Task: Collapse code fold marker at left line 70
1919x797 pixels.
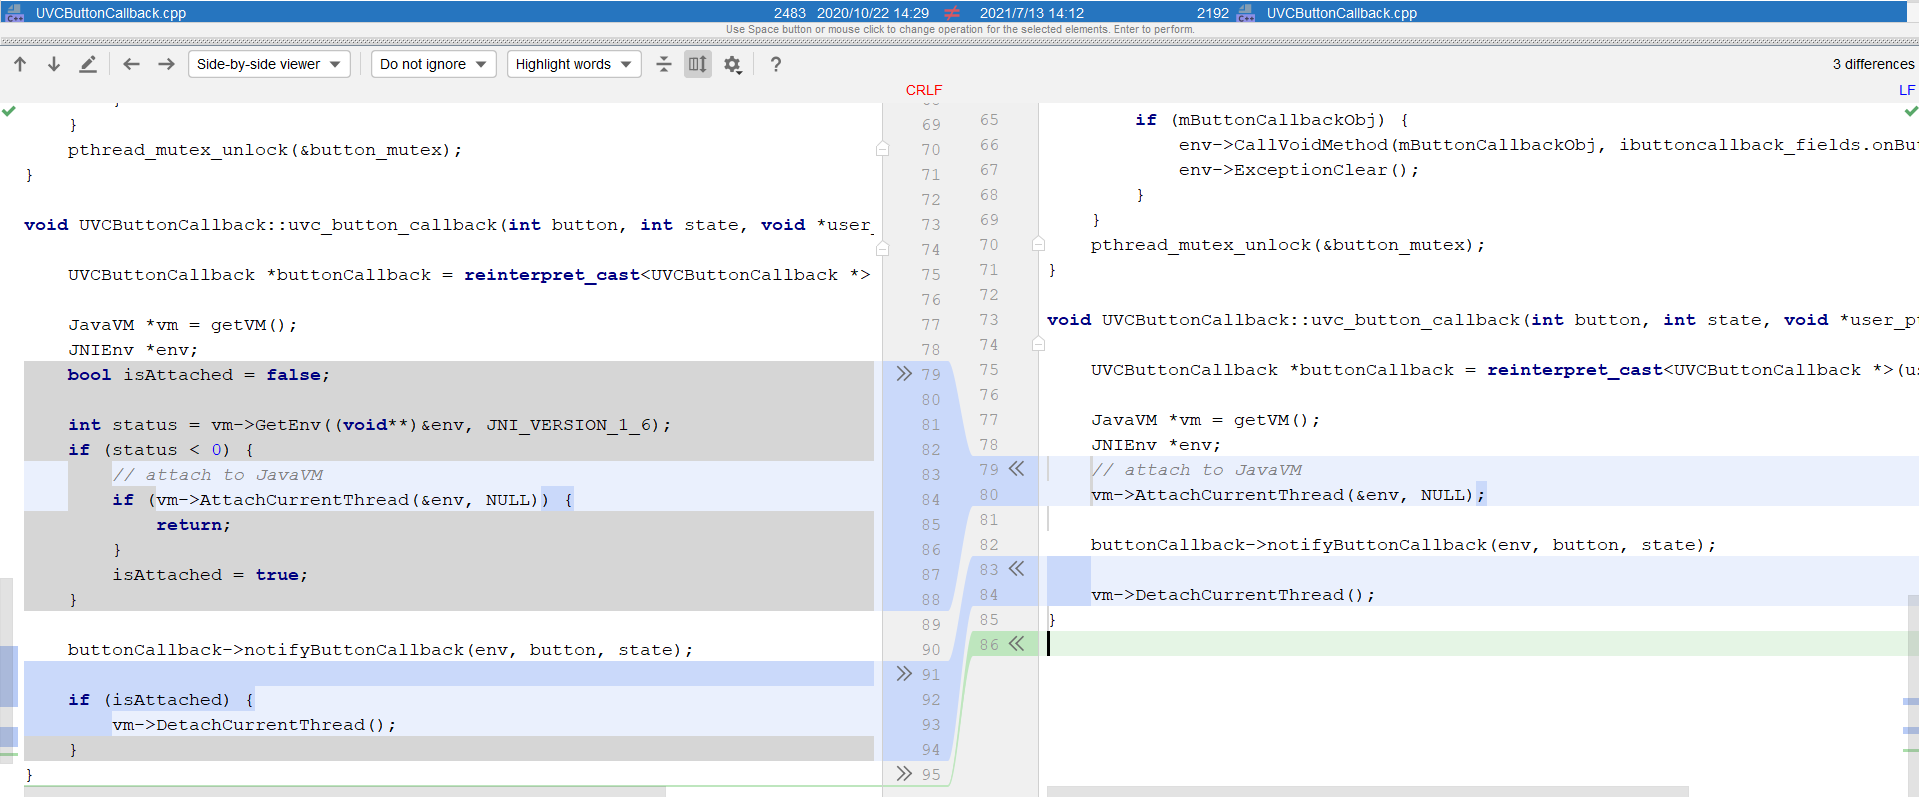Action: [x=882, y=149]
